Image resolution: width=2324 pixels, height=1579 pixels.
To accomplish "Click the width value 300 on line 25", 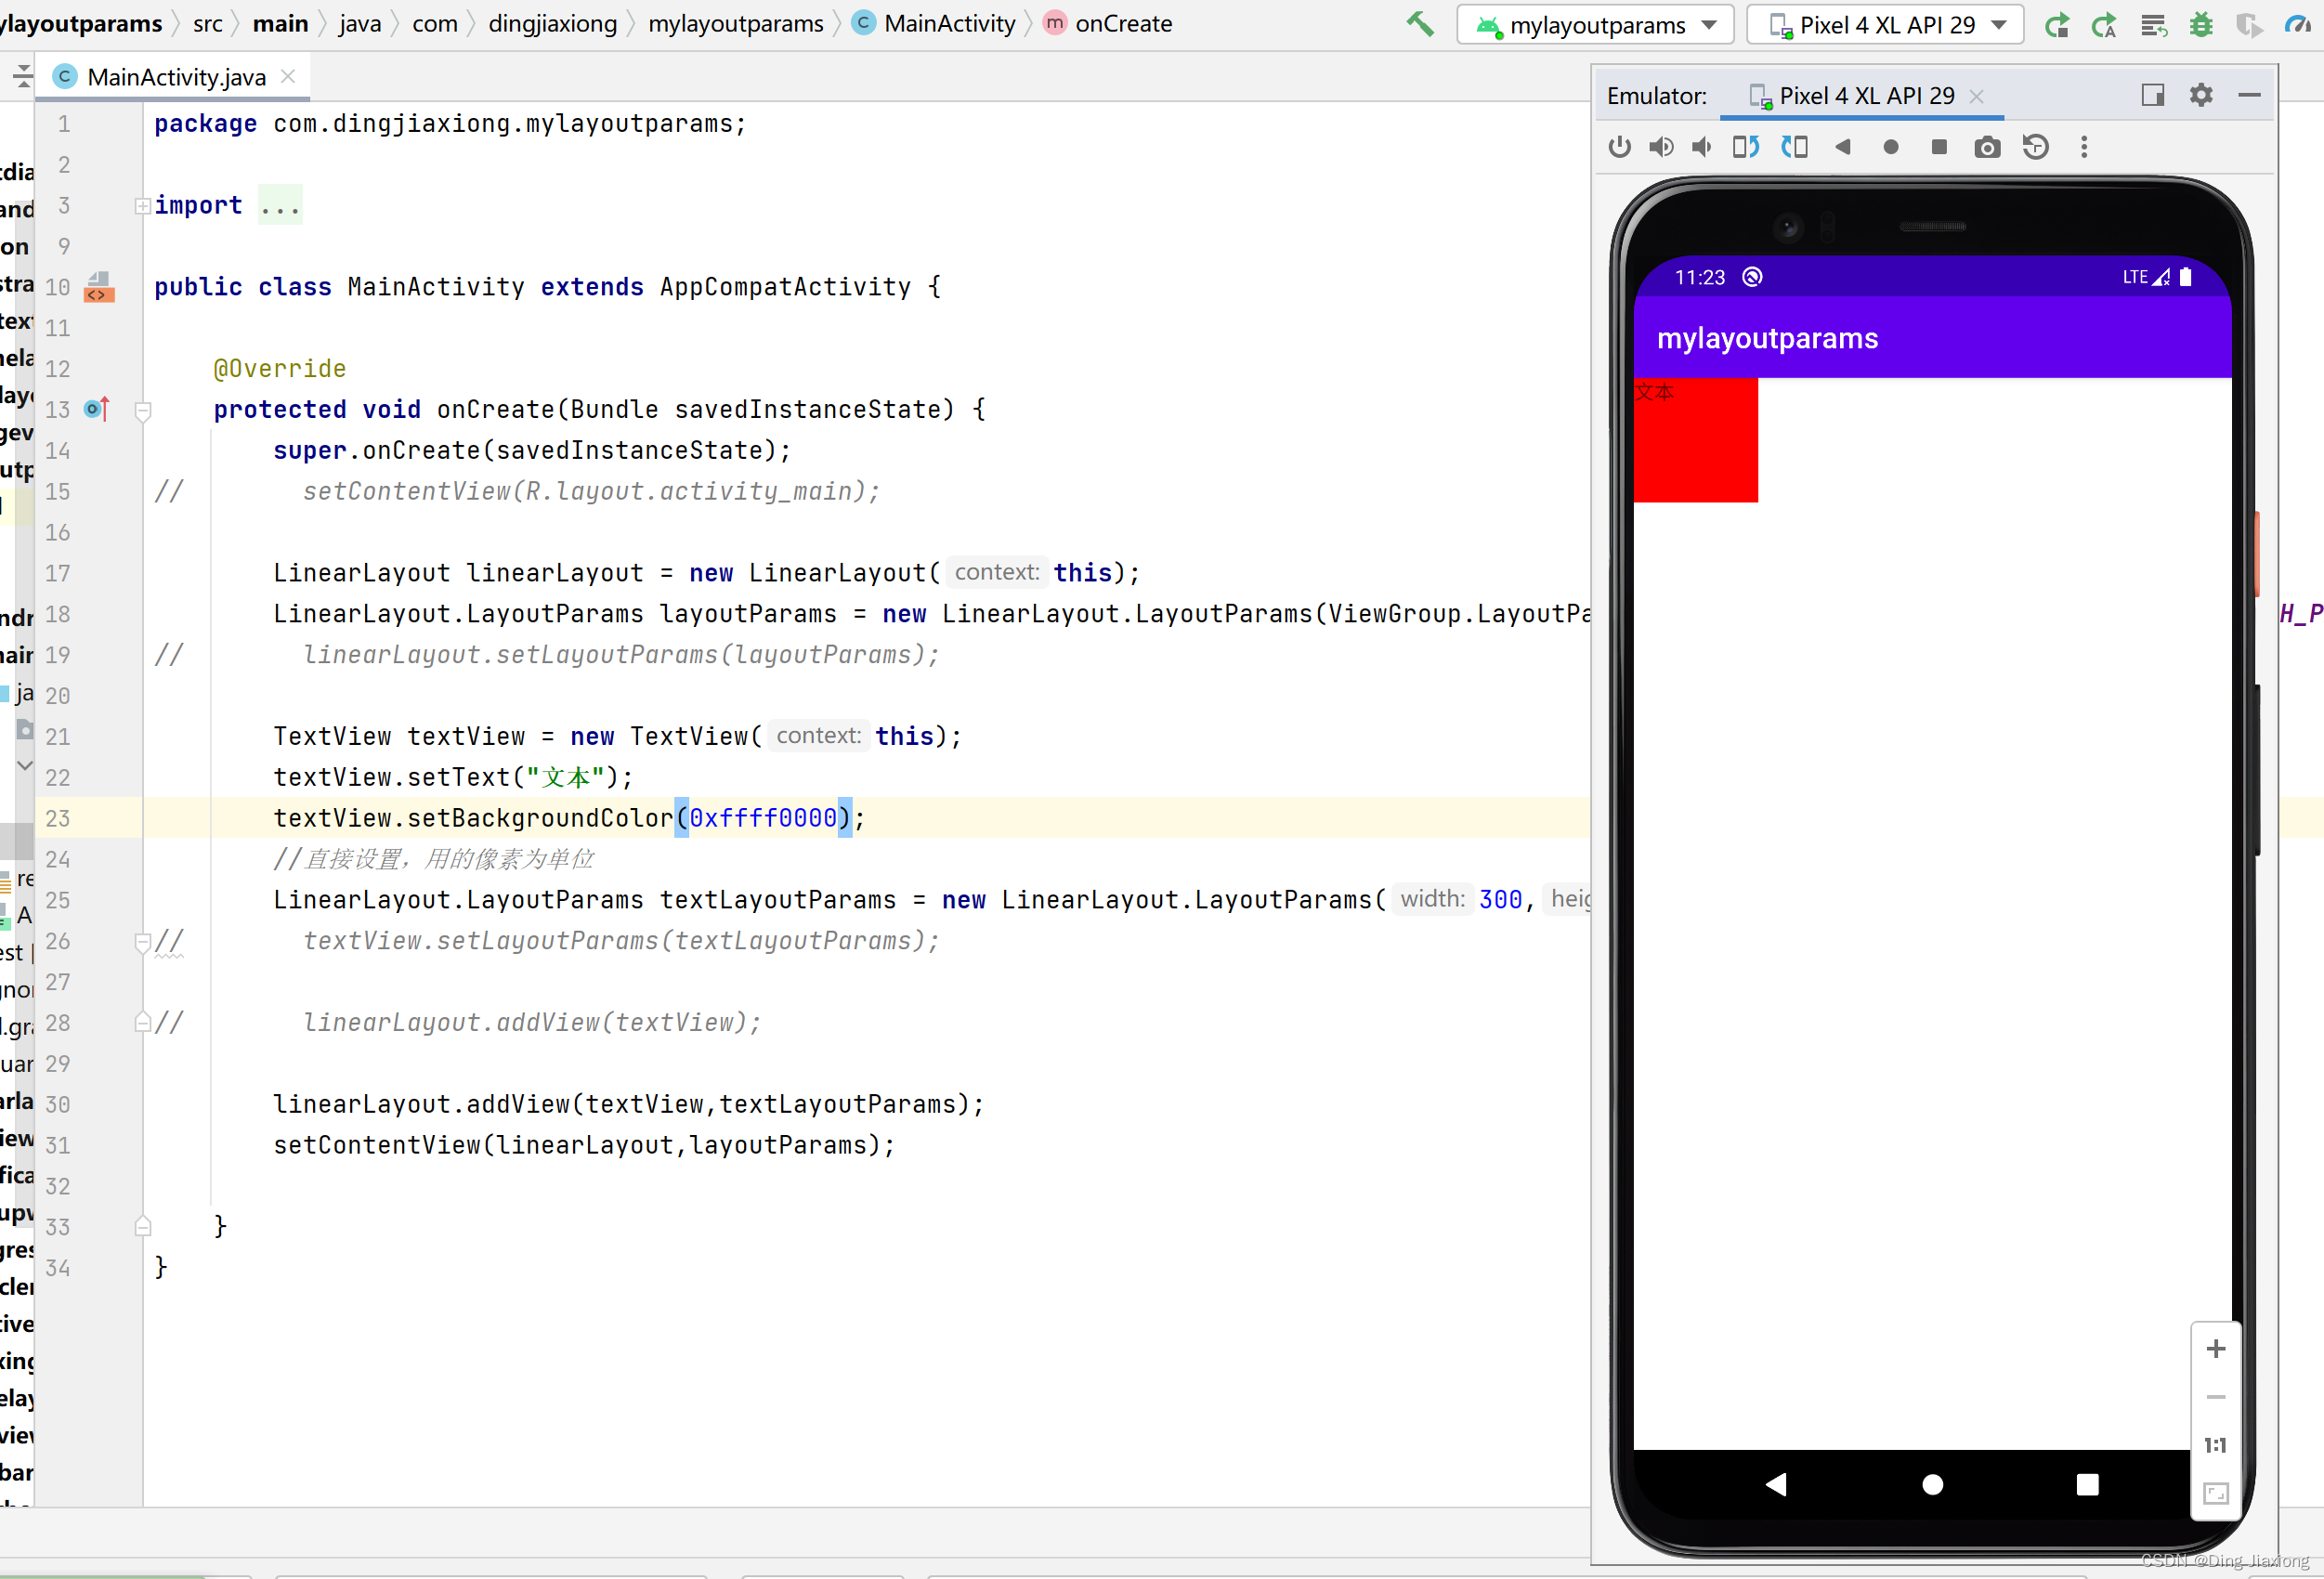I will 1500,900.
